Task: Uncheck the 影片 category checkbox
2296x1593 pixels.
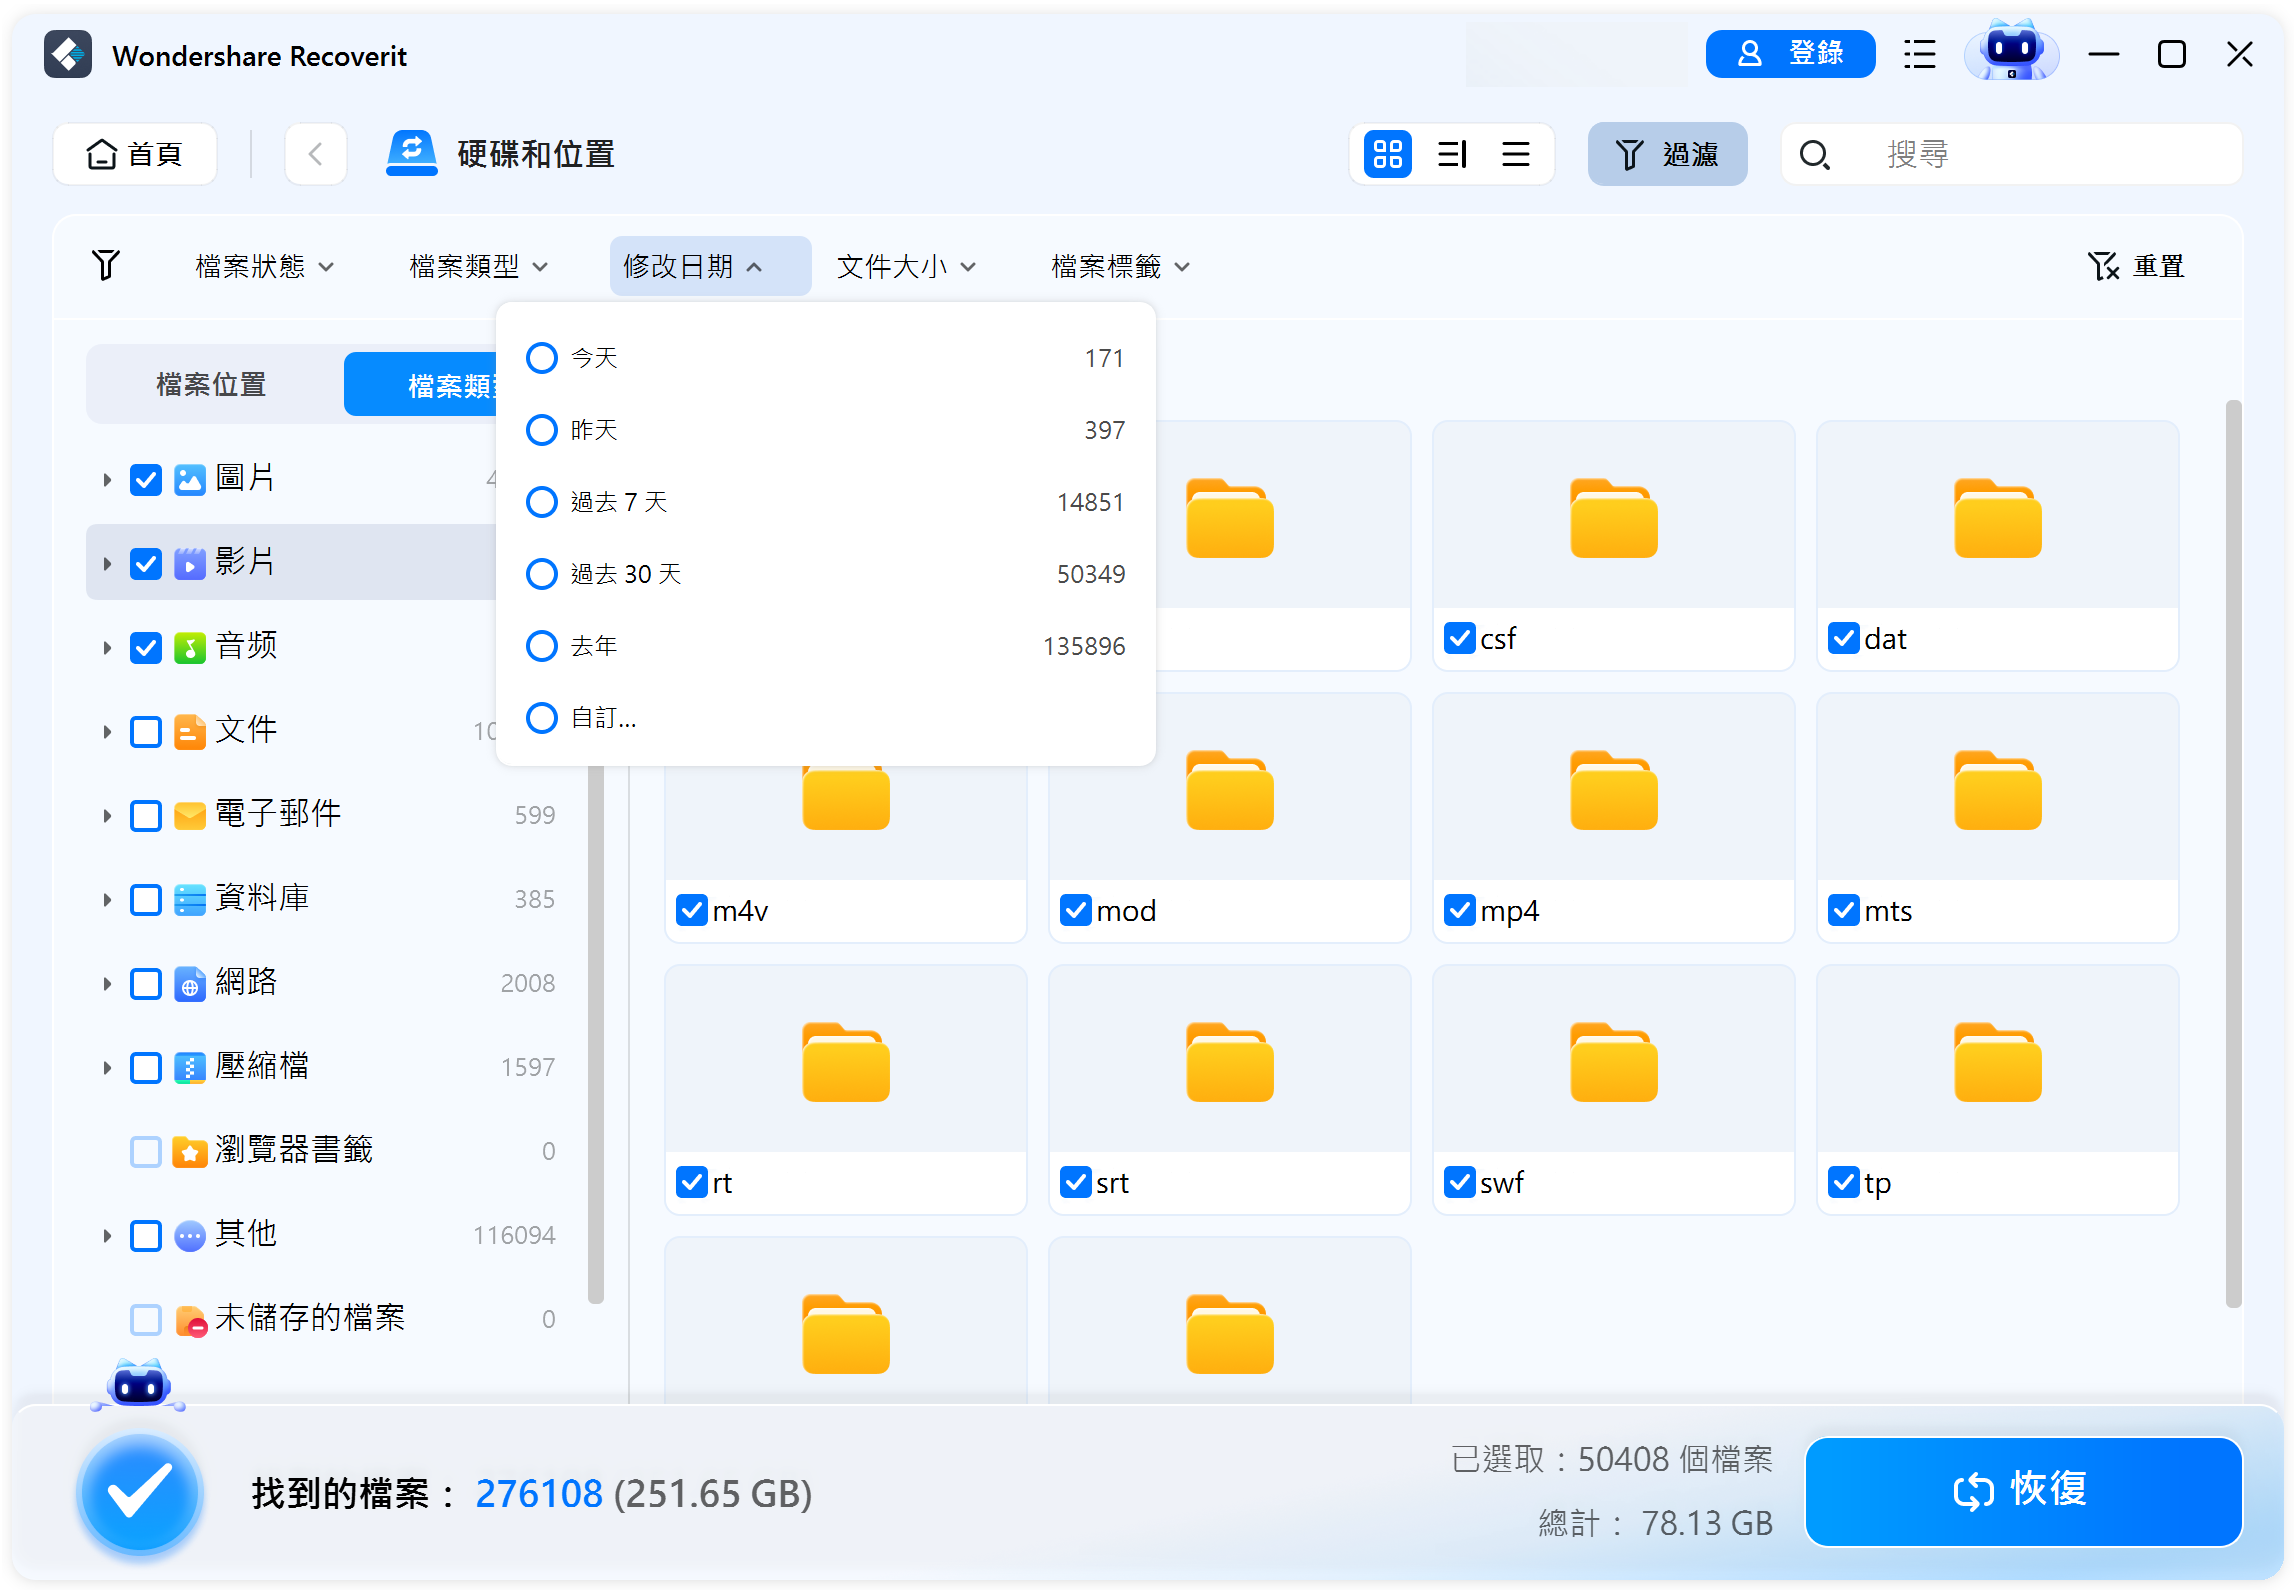Action: [x=146, y=563]
